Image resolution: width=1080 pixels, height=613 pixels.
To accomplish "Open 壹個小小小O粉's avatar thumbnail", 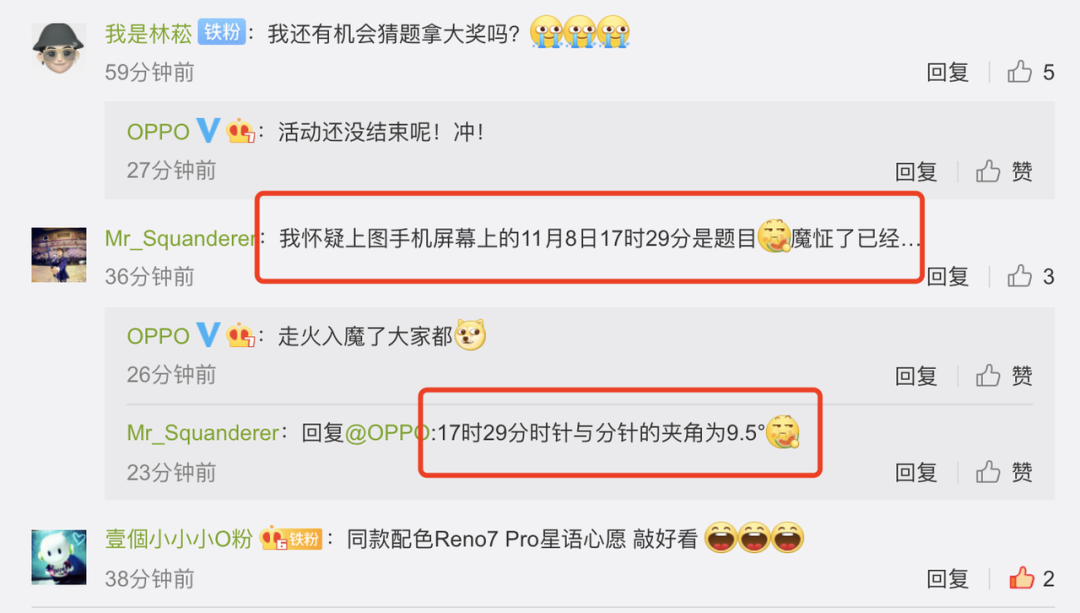I will 59,557.
